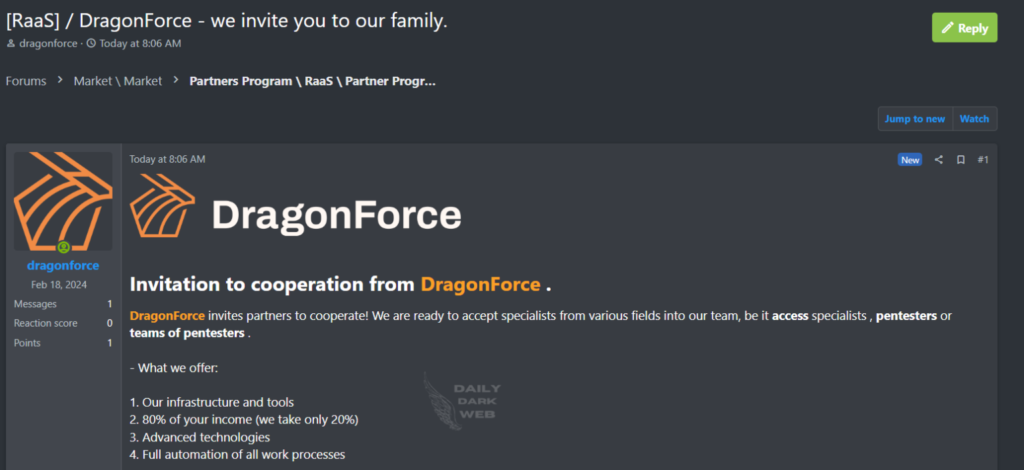Toggle Watch for this thread
Image resolution: width=1024 pixels, height=470 pixels.
pos(974,119)
